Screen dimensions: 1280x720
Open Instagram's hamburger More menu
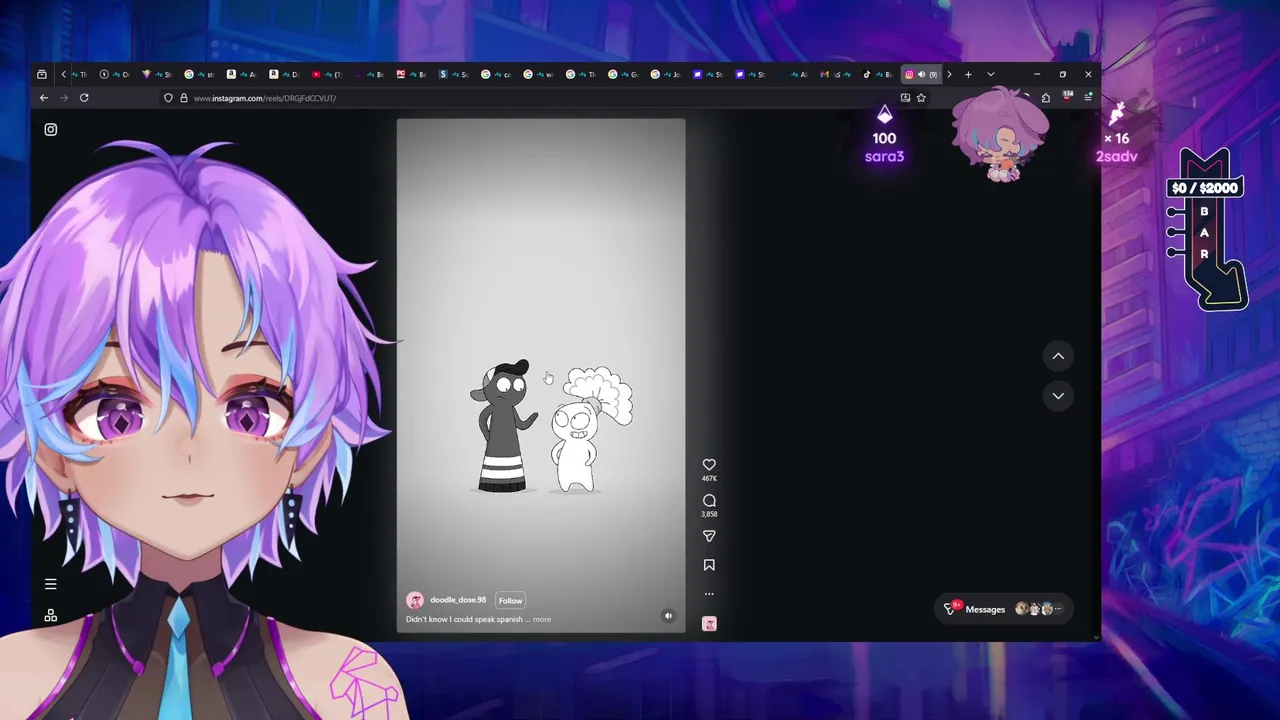click(51, 584)
